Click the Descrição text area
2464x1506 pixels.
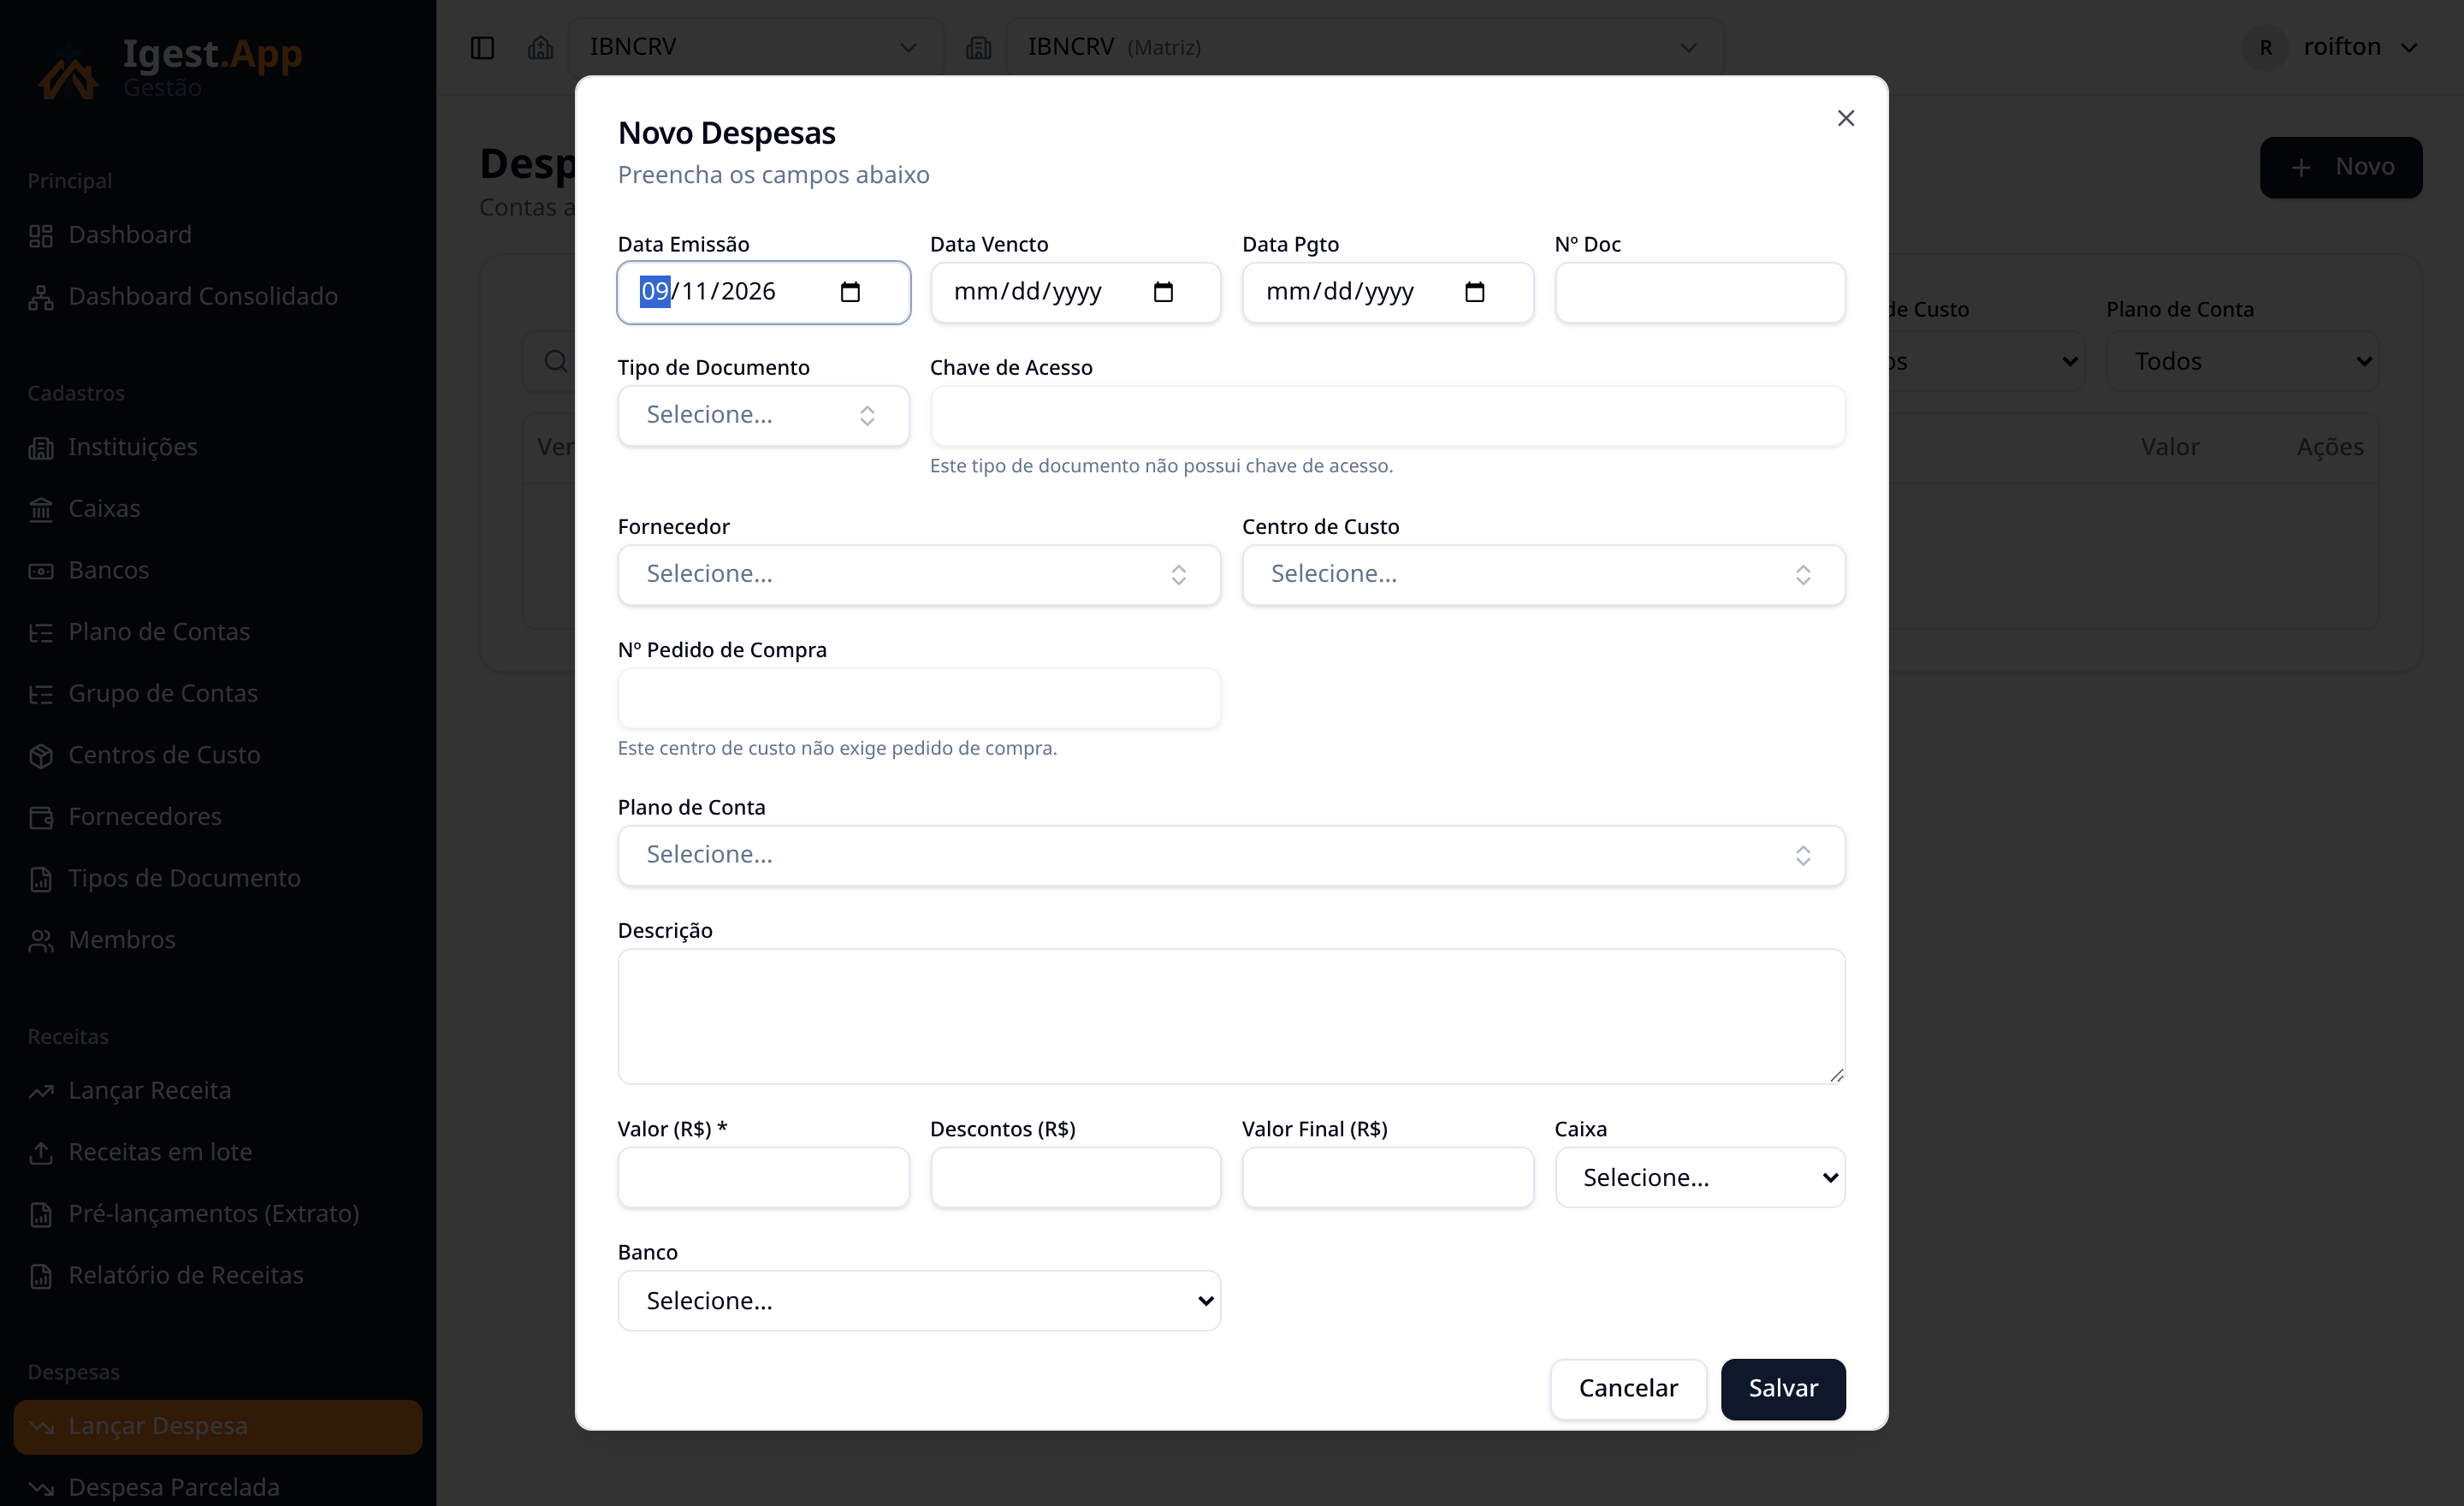pos(1231,1016)
